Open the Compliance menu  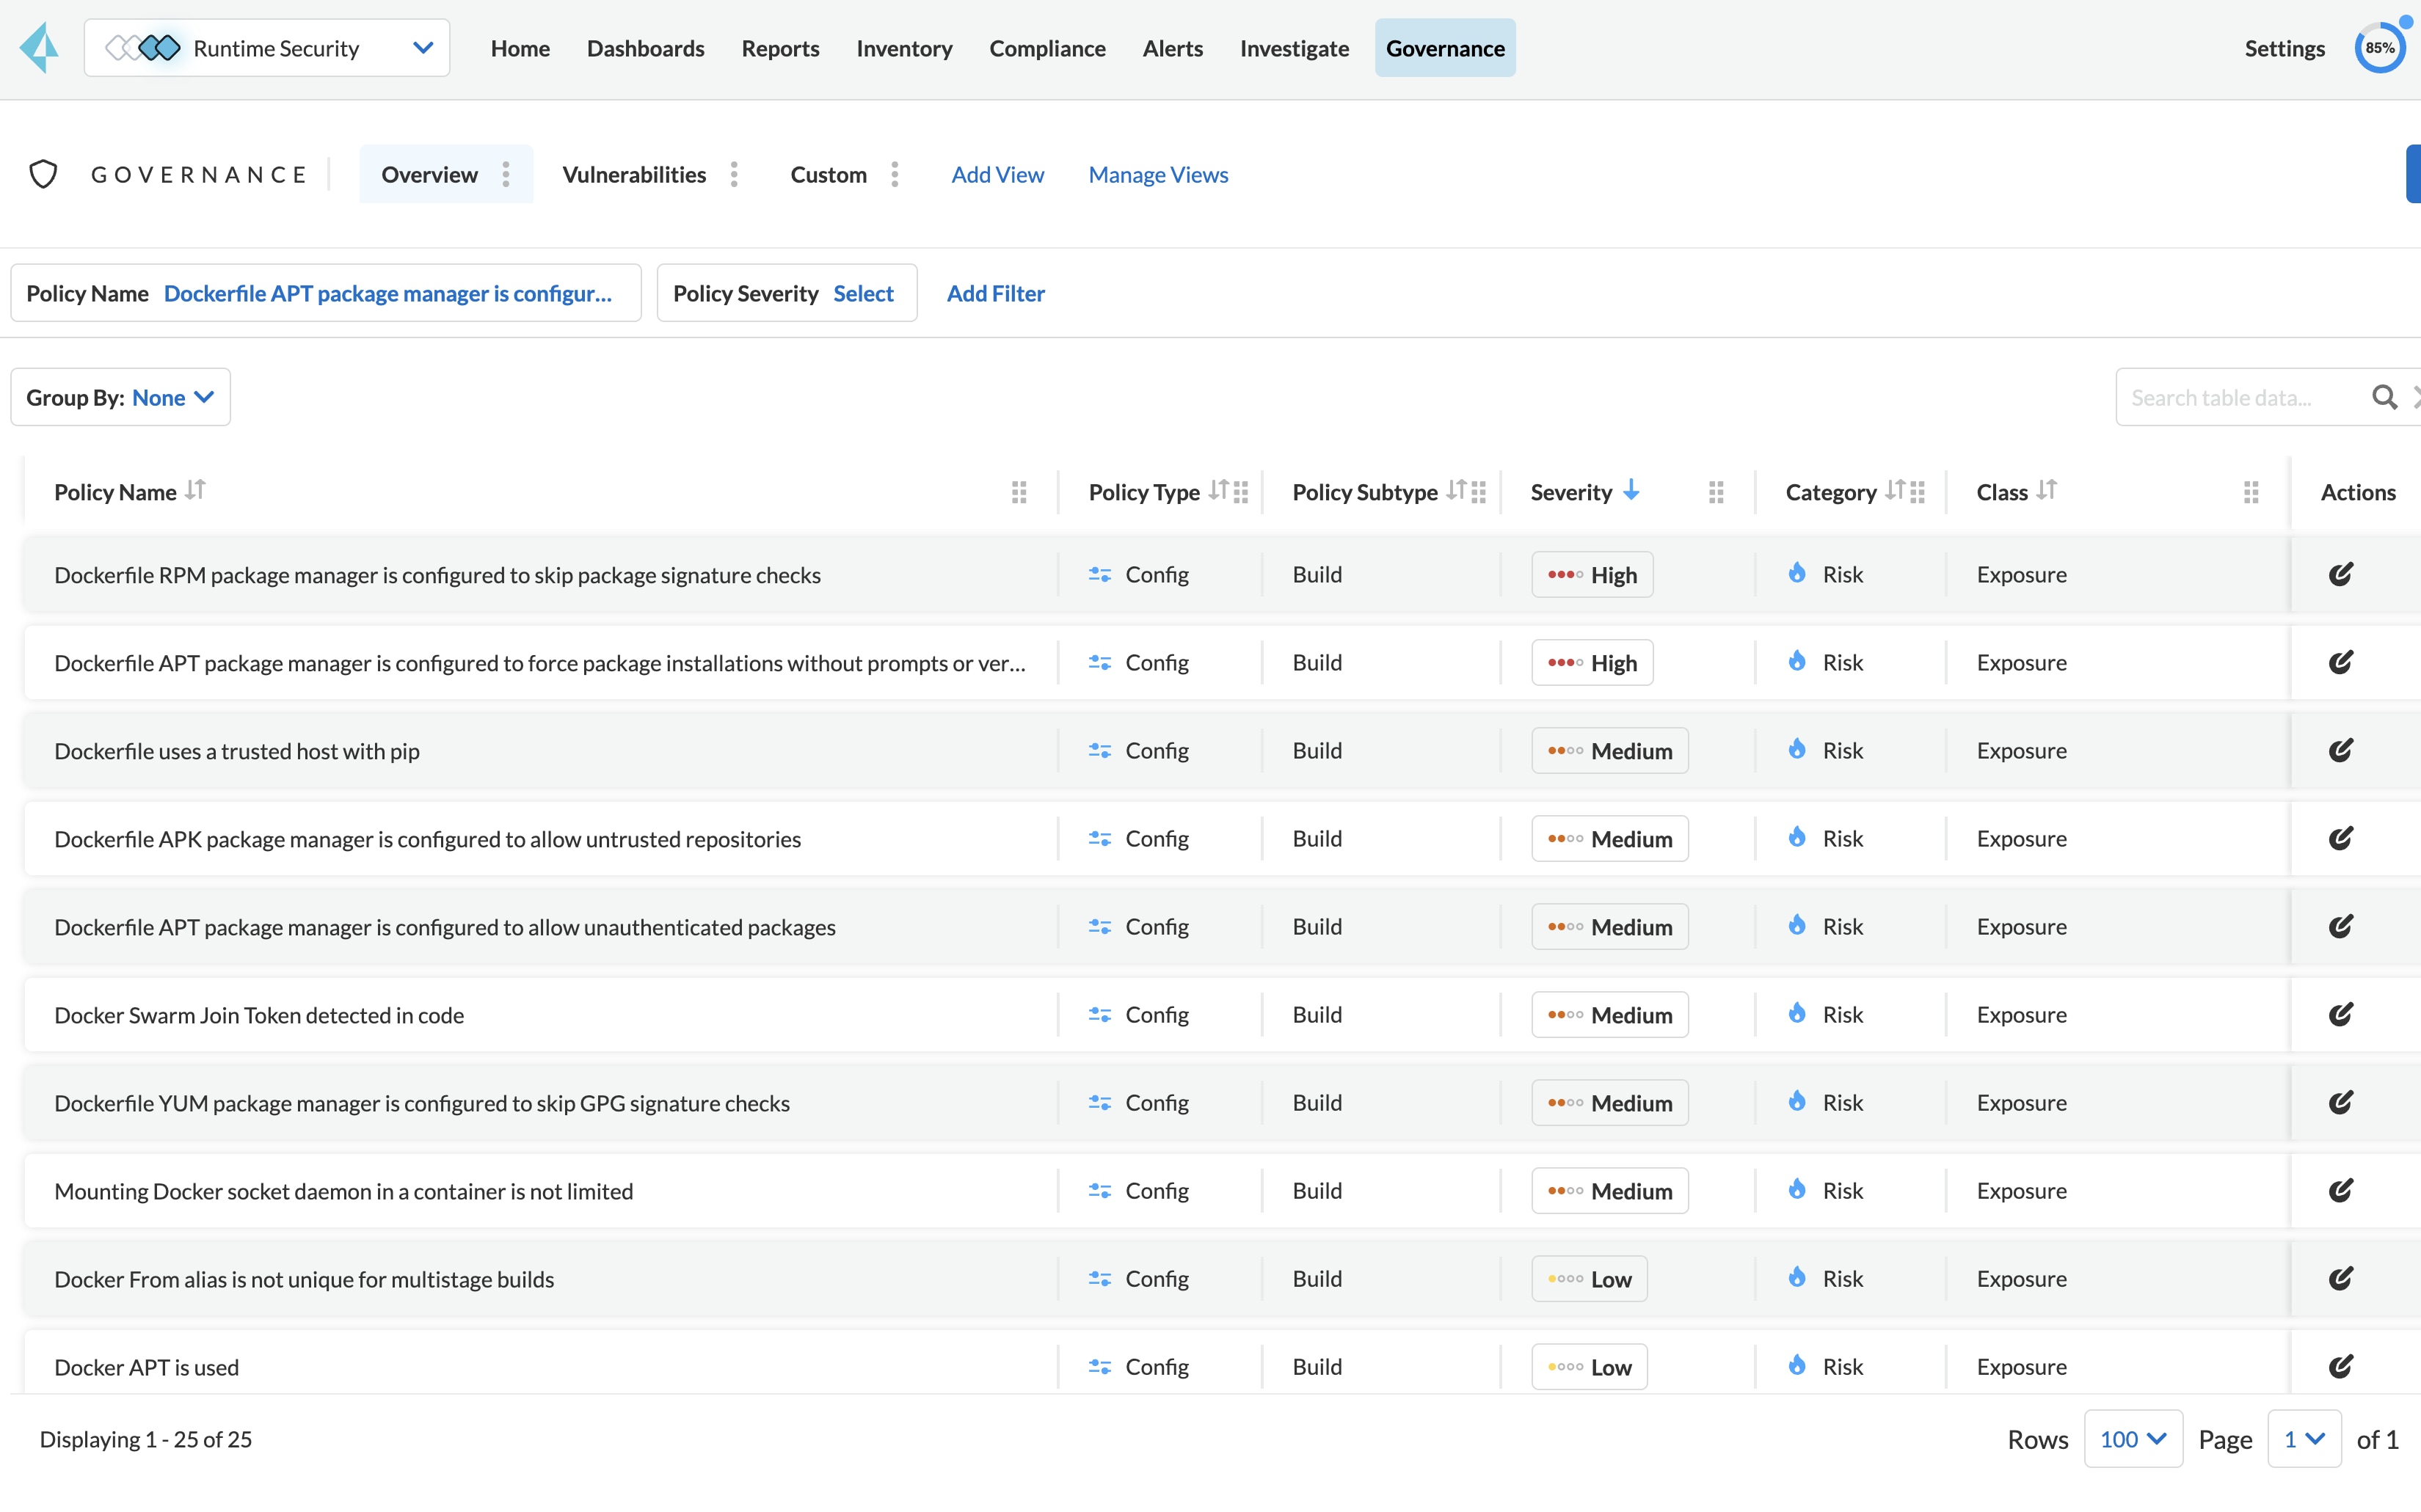click(1047, 48)
